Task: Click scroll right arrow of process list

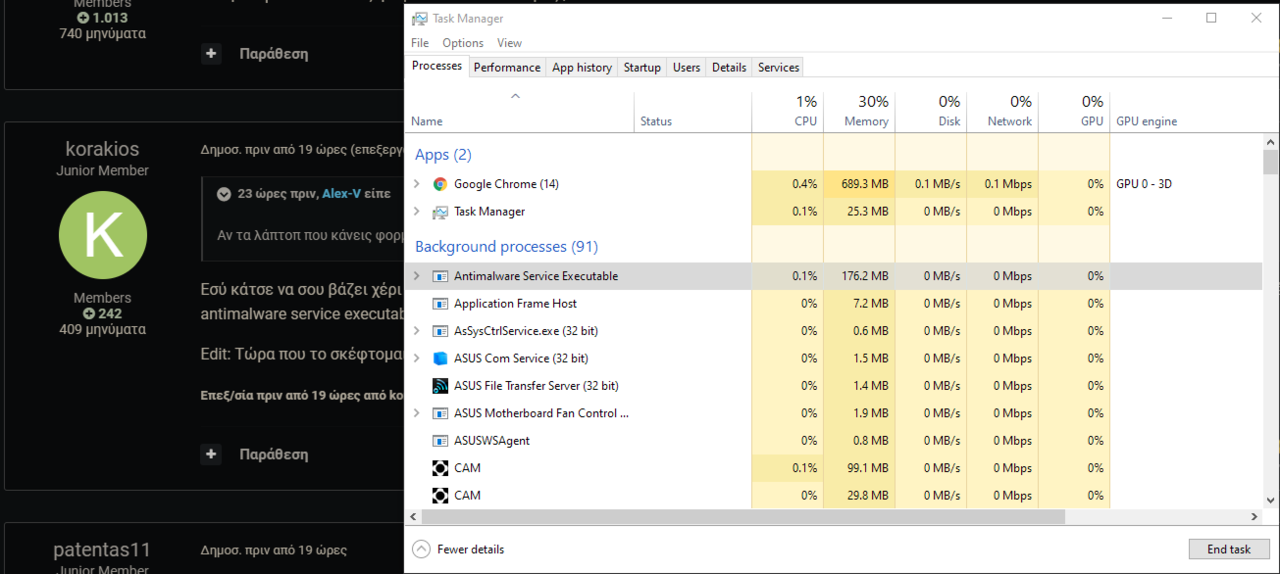Action: pos(1254,517)
